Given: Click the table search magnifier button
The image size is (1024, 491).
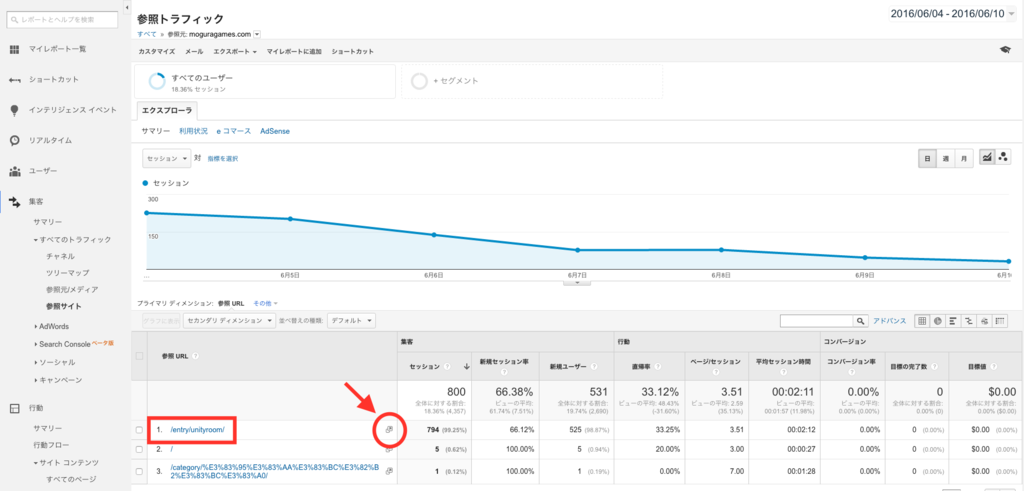Looking at the screenshot, I should [862, 321].
